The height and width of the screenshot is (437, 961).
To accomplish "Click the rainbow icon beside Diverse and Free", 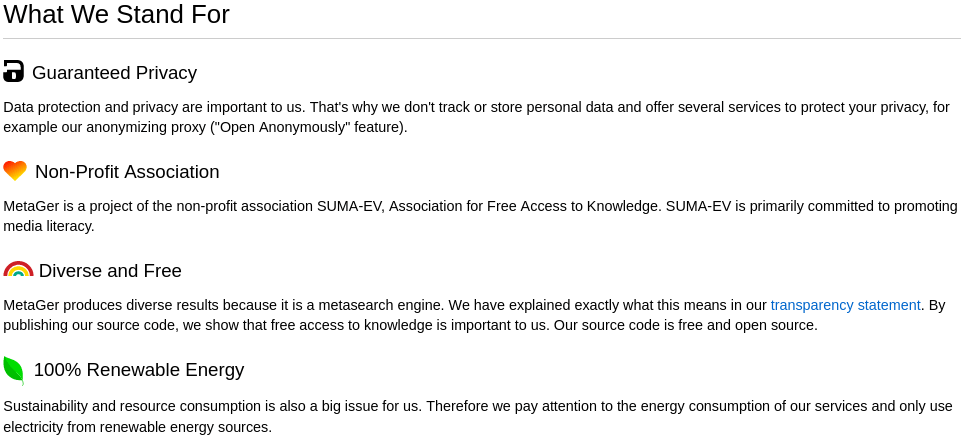I will (x=18, y=269).
